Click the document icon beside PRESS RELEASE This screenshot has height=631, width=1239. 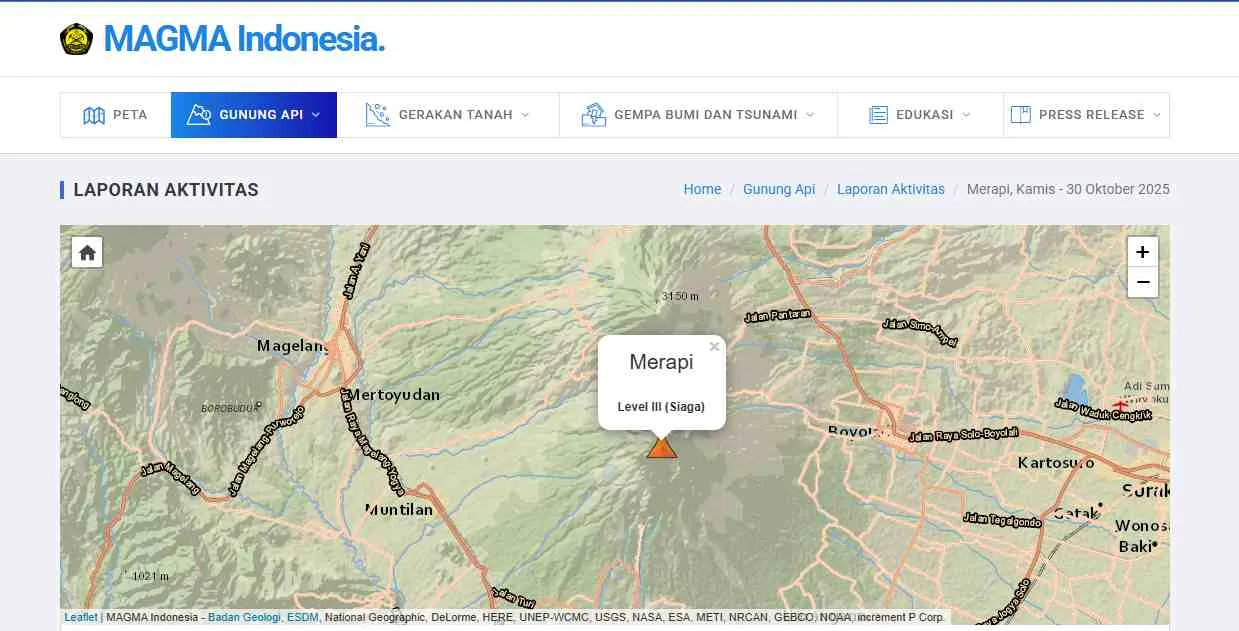click(1021, 114)
